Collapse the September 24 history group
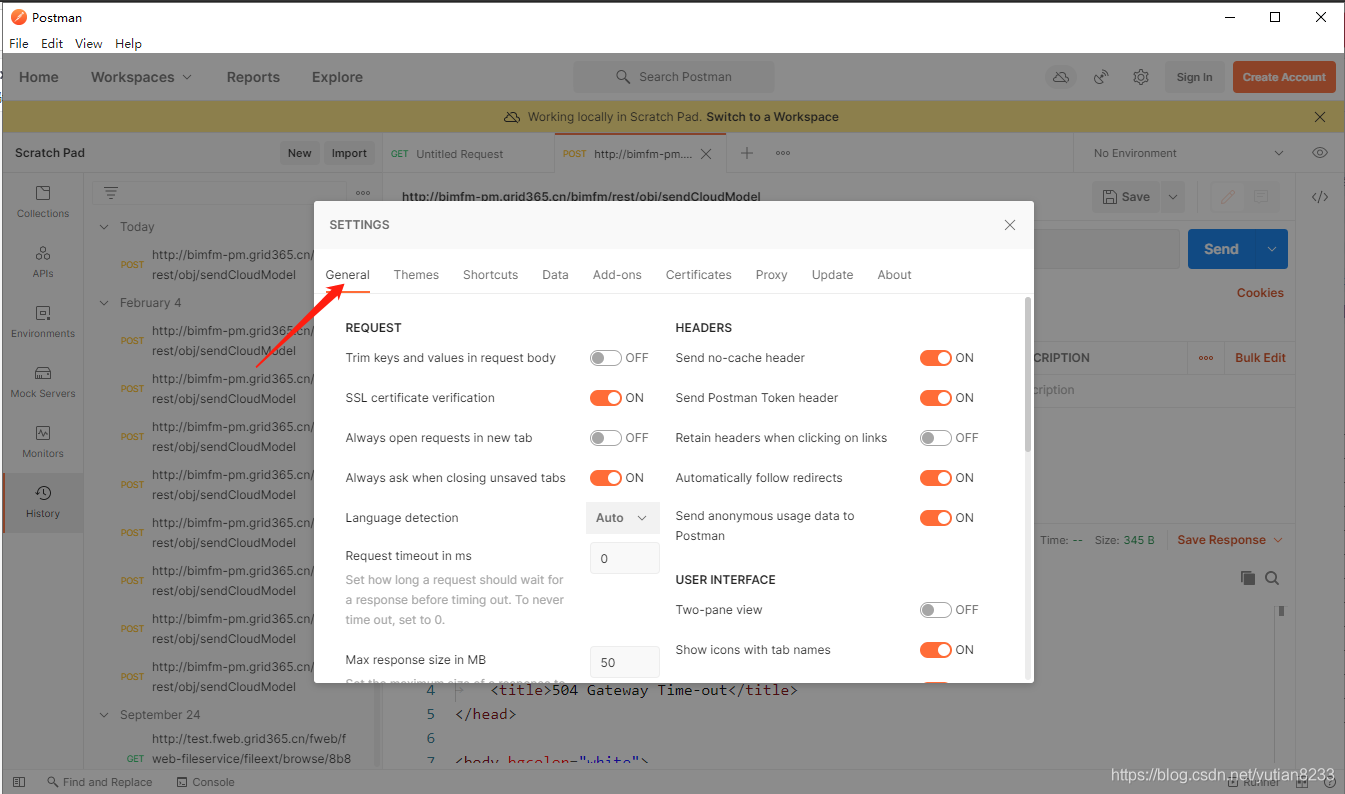Image resolution: width=1345 pixels, height=794 pixels. [x=104, y=715]
